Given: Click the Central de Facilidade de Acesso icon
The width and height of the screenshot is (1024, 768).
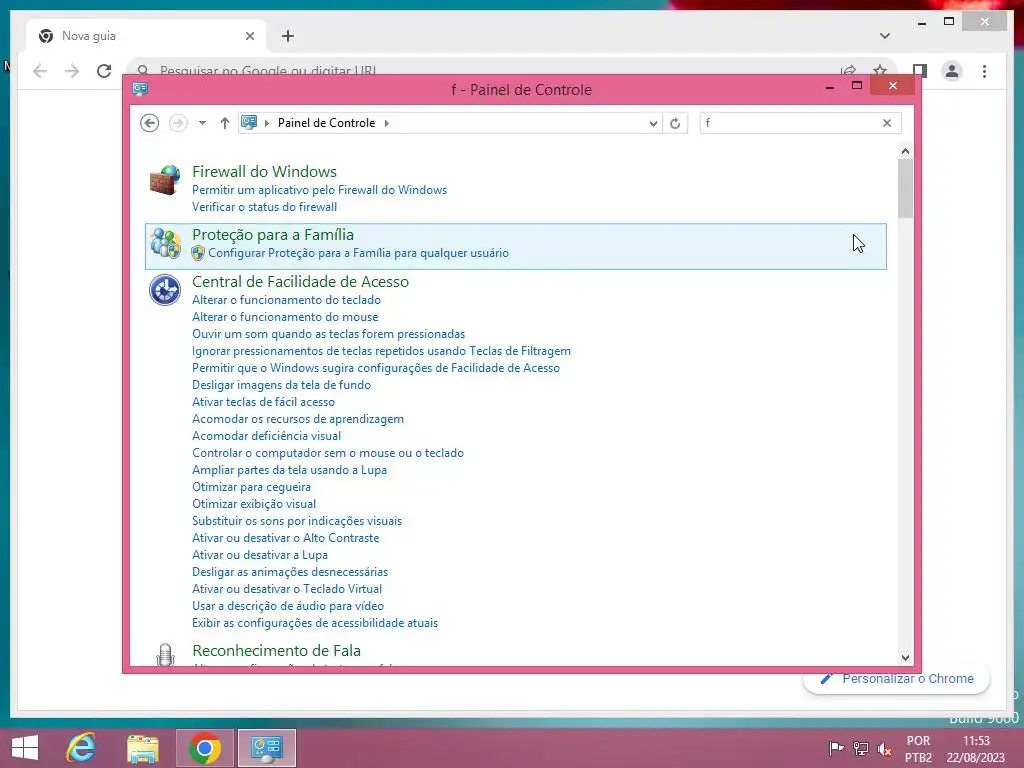Looking at the screenshot, I should click(x=165, y=290).
